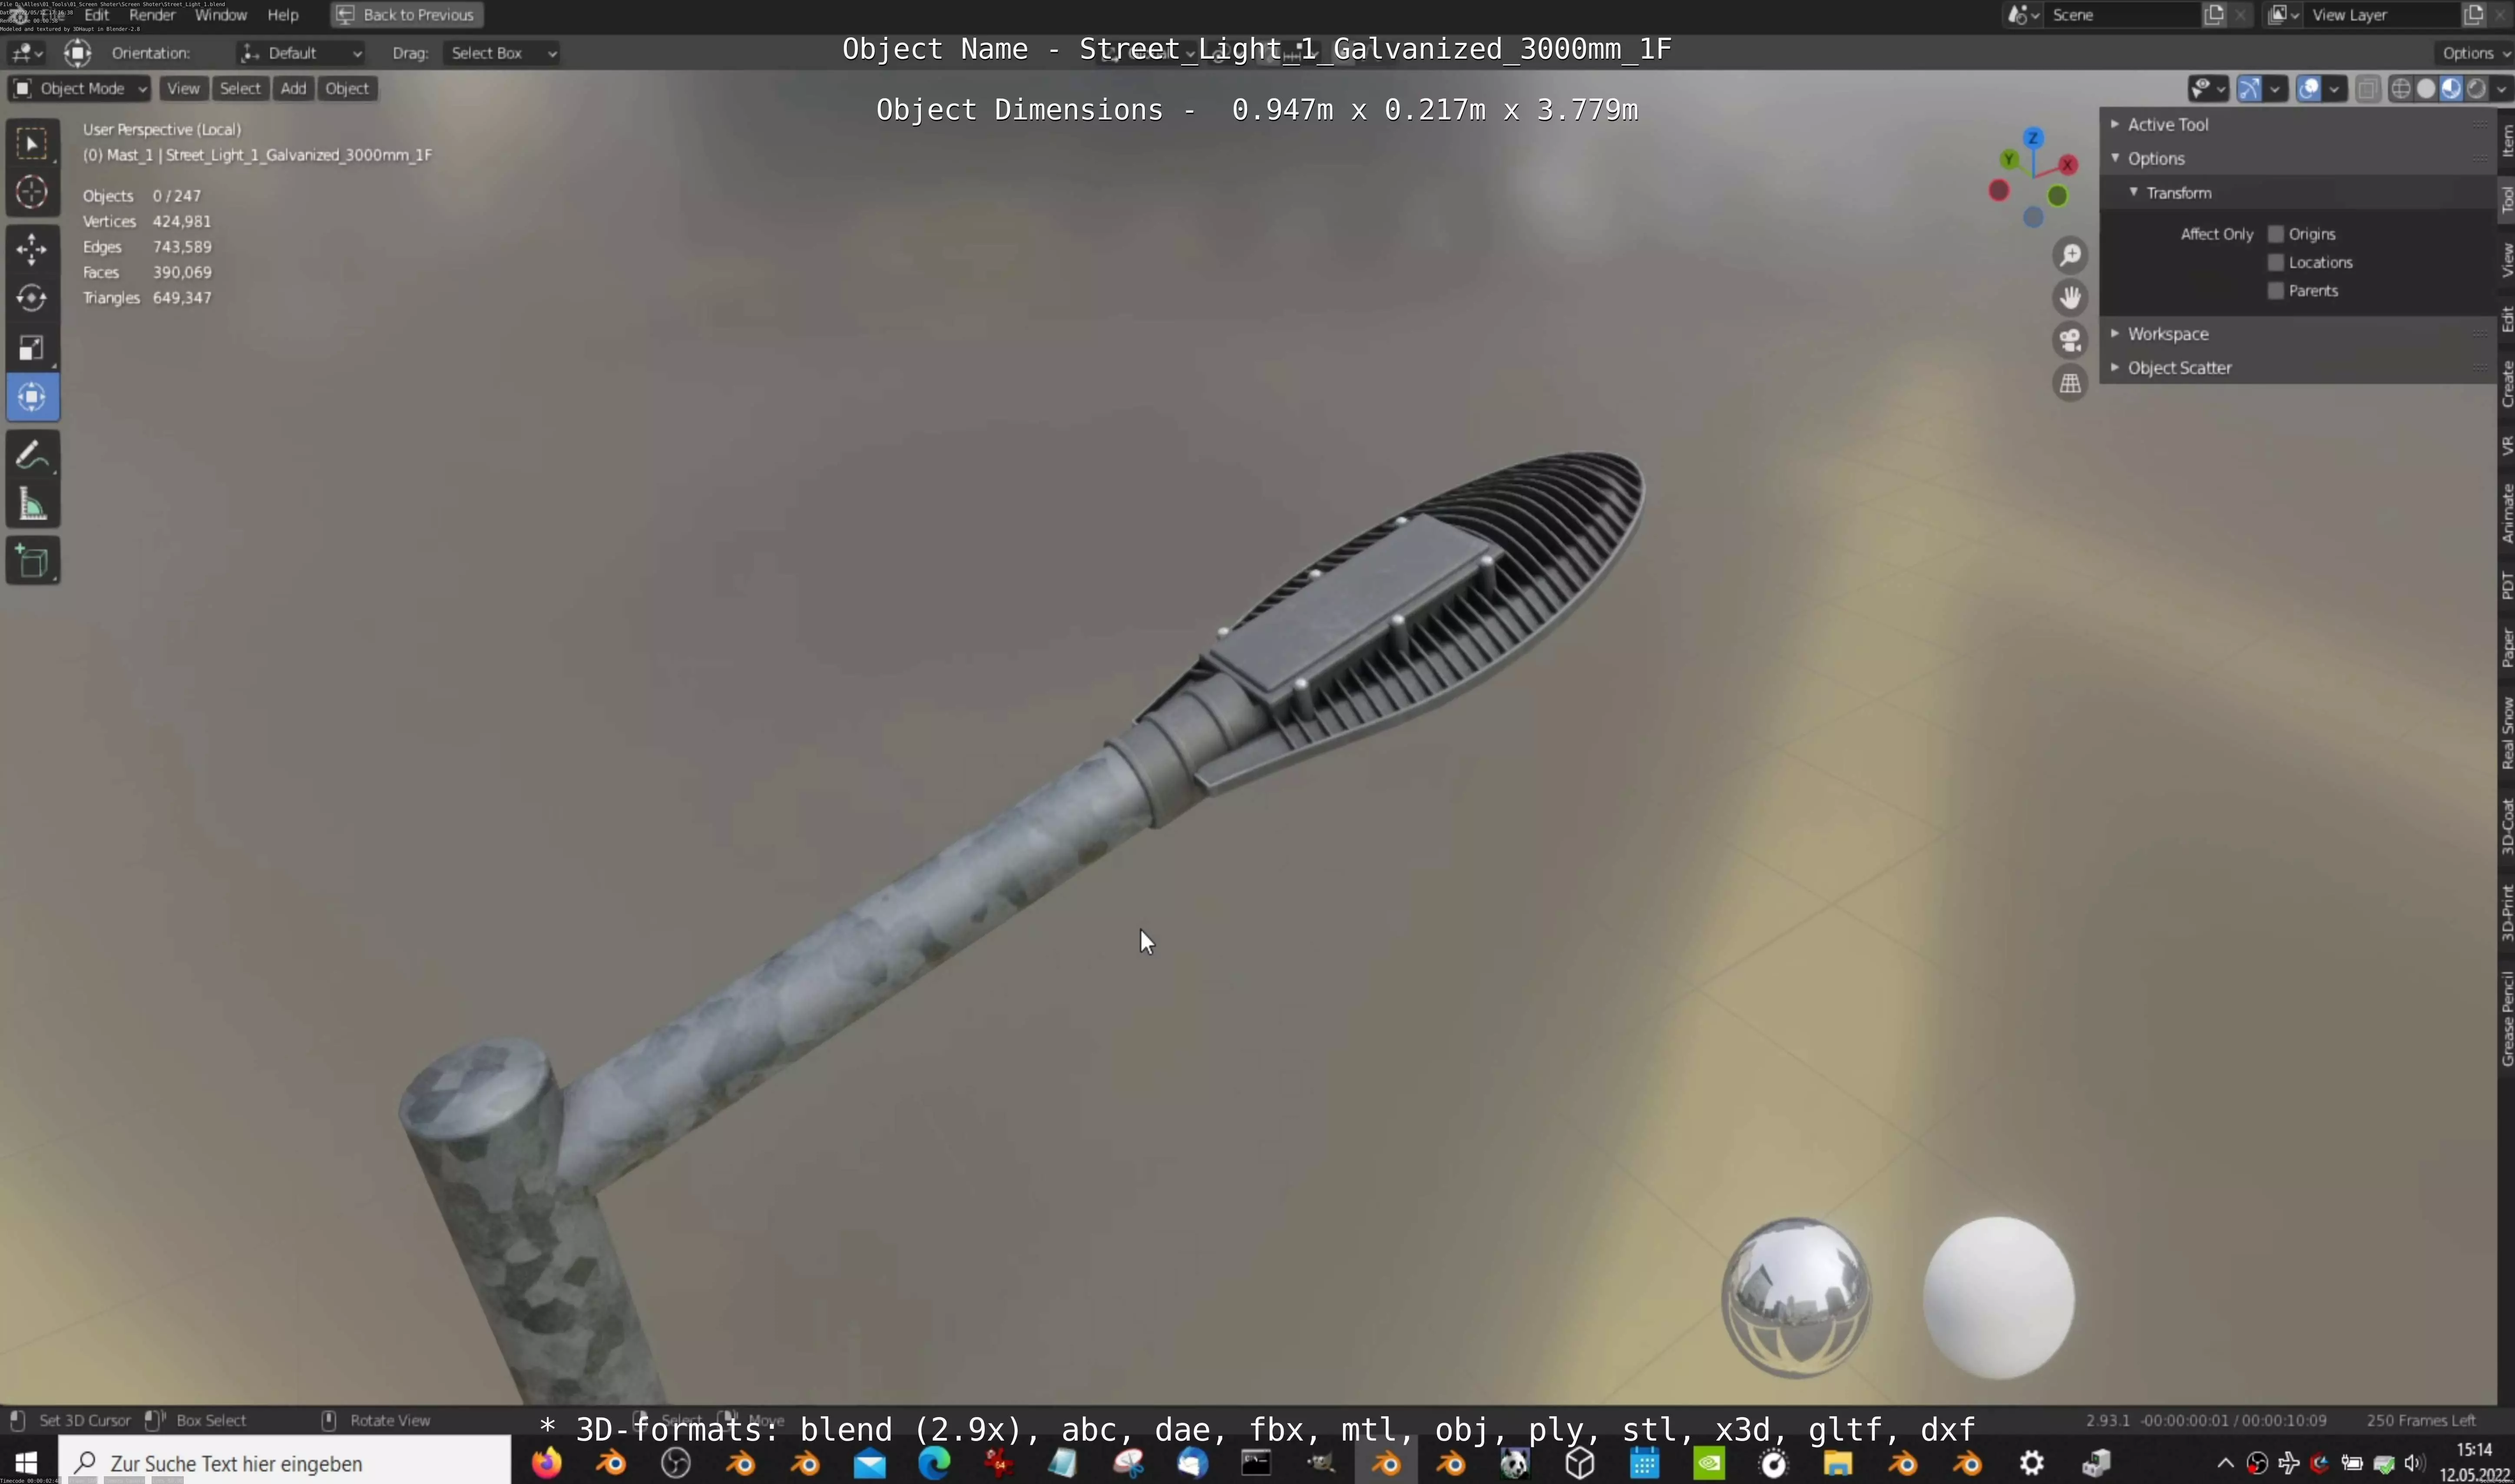Switch to Rendered viewport shading
The width and height of the screenshot is (2515, 1484).
pos(2476,89)
